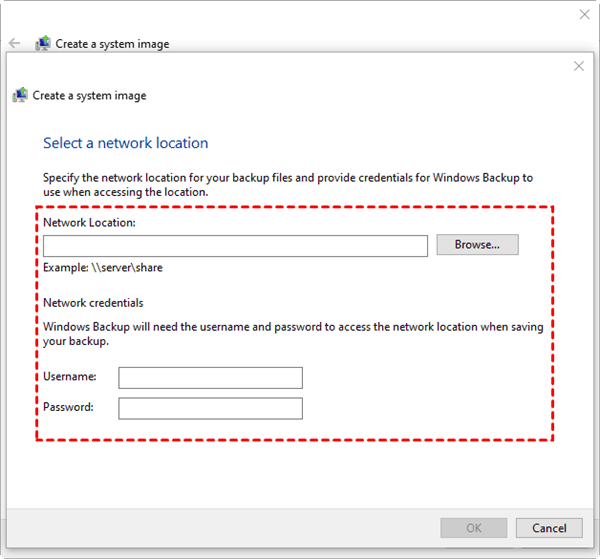Click the inner dialog's "Create a system image" title
This screenshot has width=600, height=559.
coord(89,96)
